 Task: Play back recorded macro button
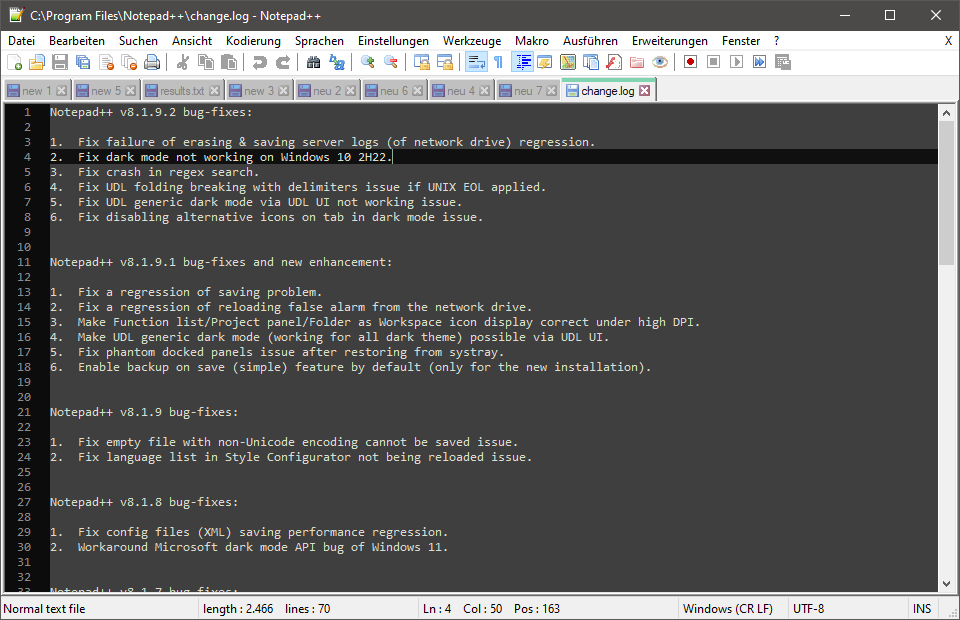click(x=737, y=62)
